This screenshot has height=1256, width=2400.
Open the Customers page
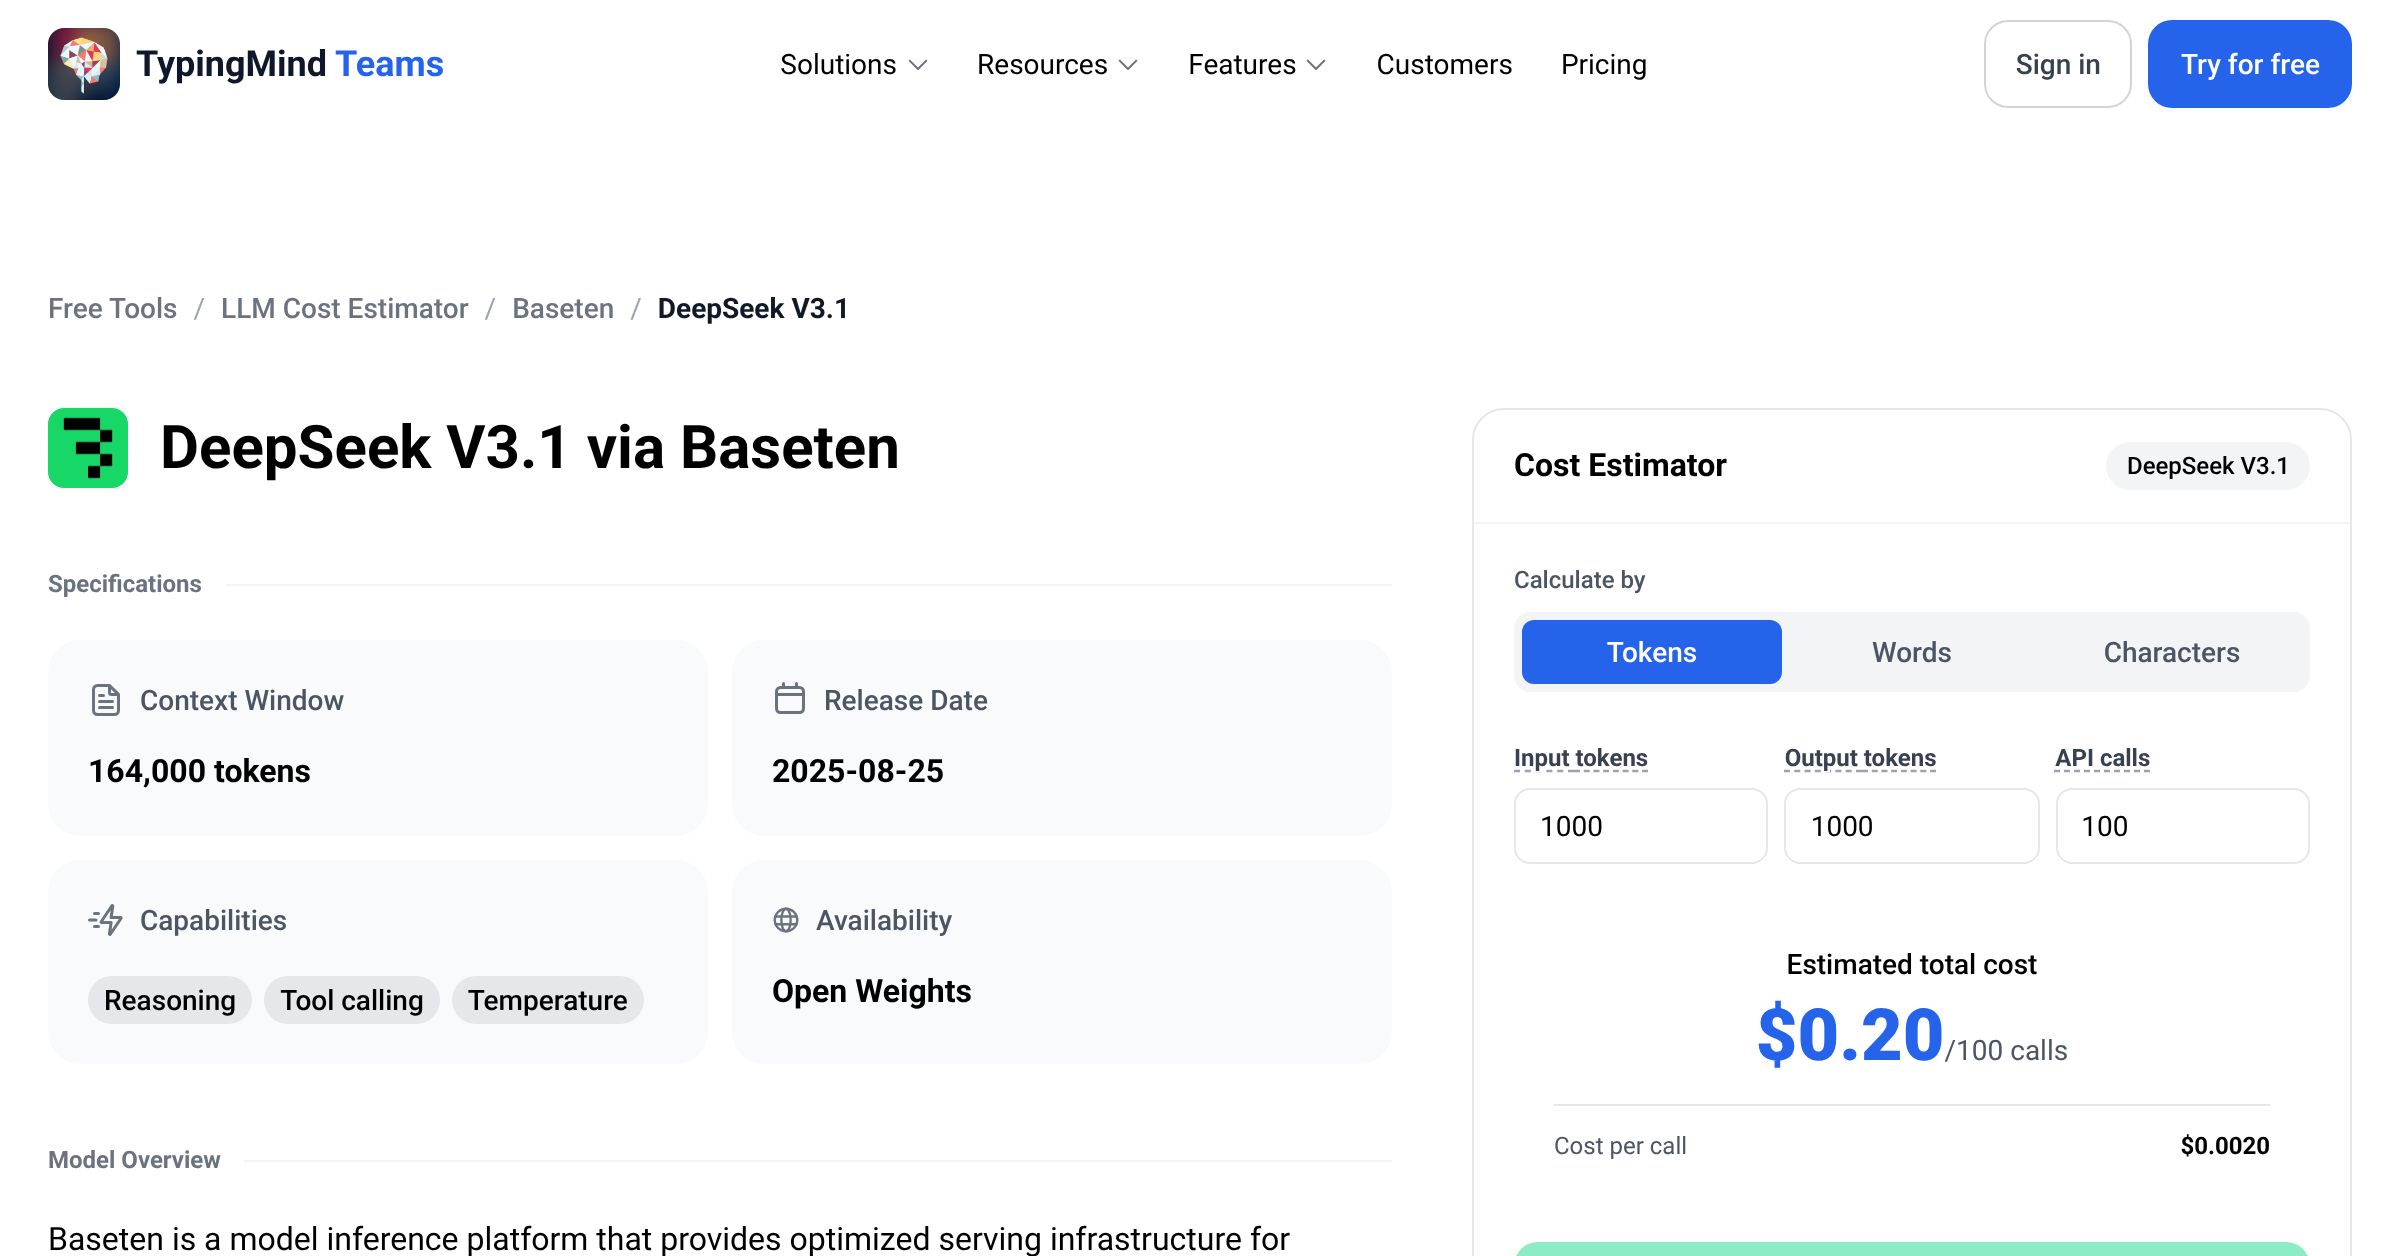tap(1444, 64)
